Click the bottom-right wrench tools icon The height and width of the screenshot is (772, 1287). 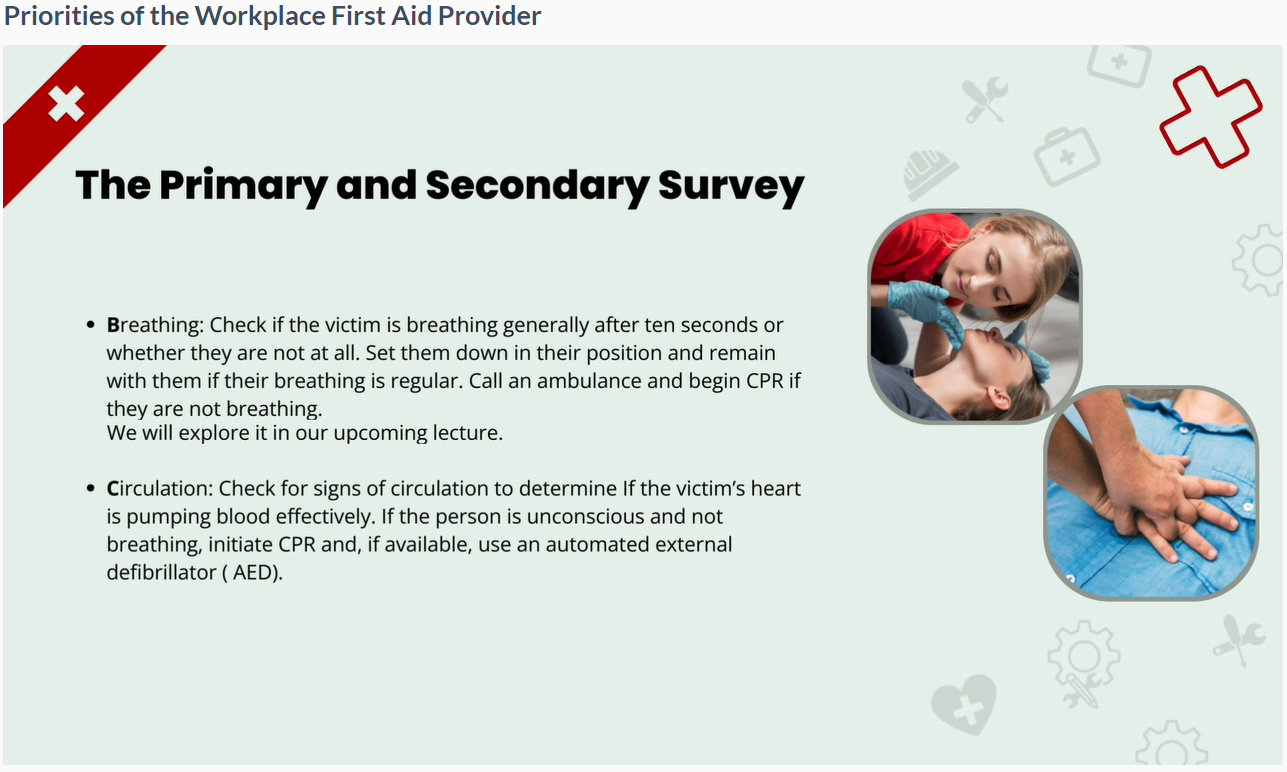[1238, 640]
